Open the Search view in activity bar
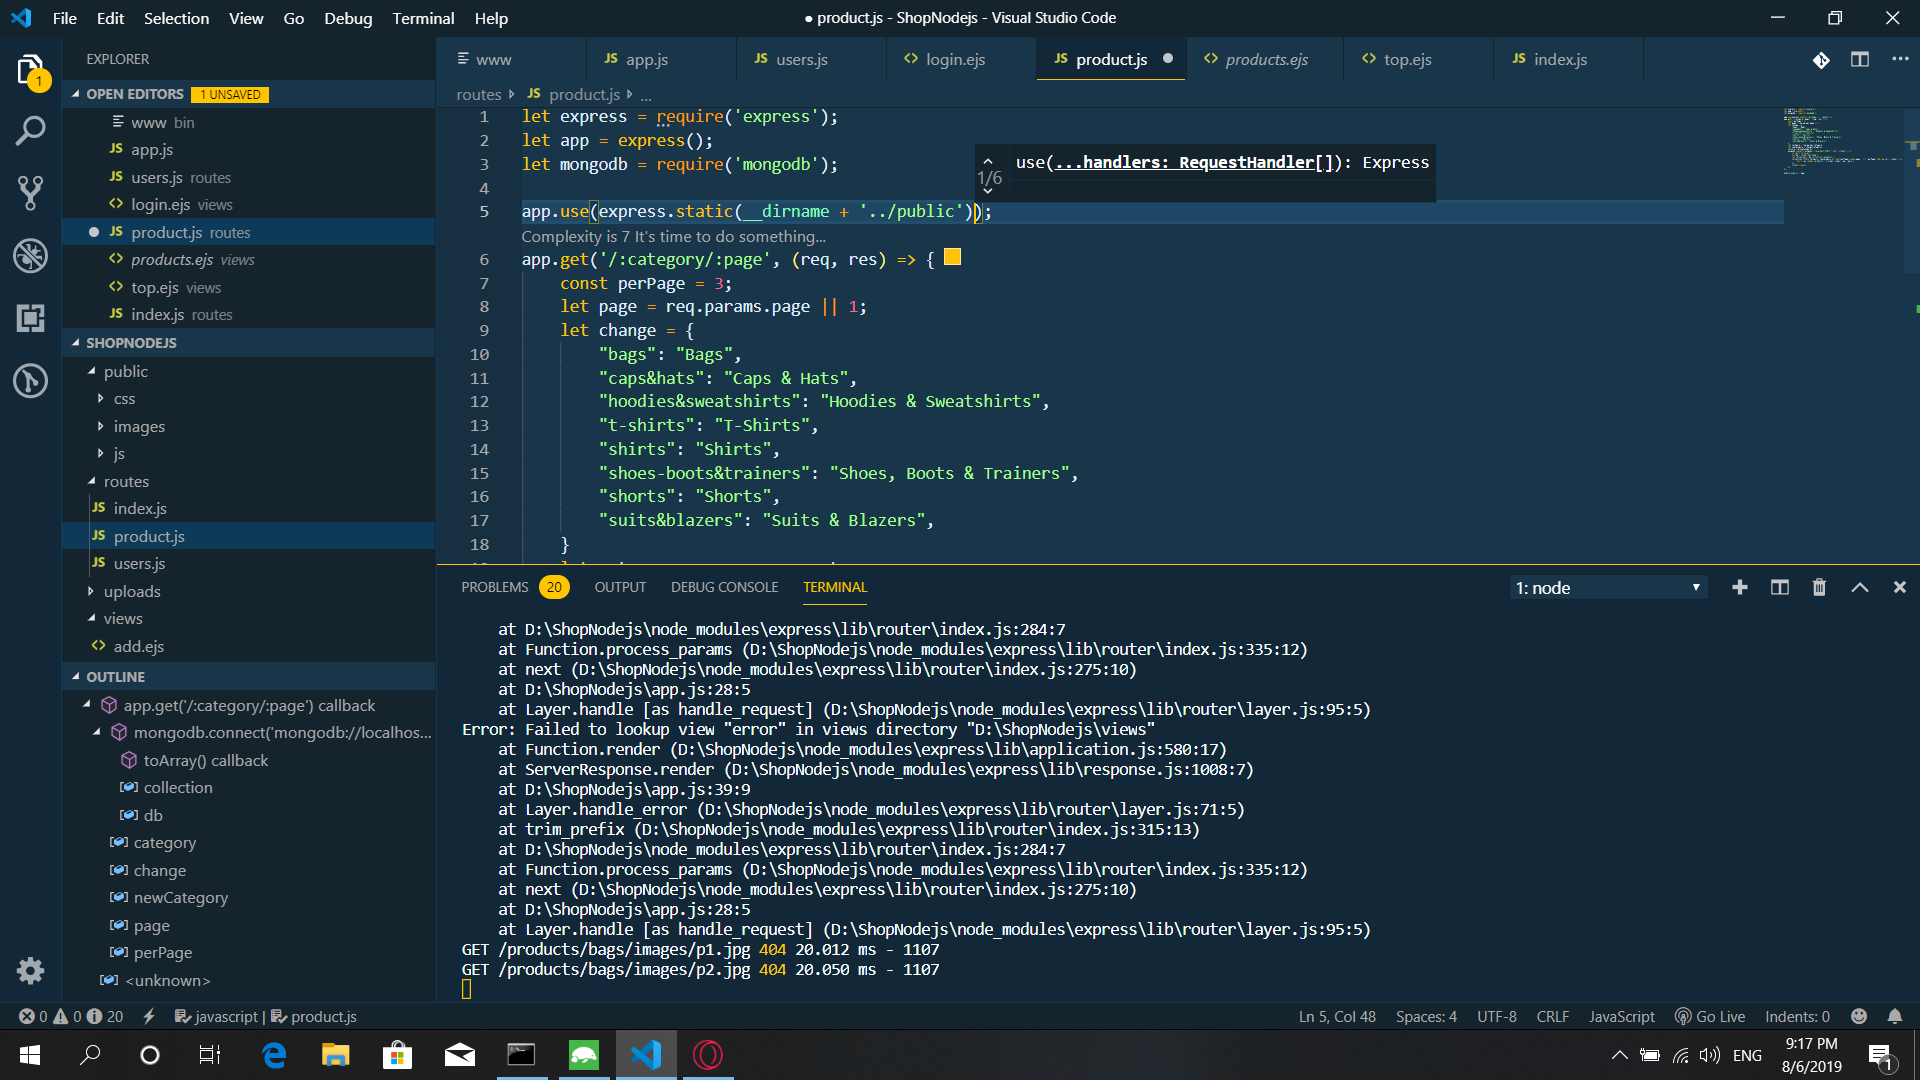This screenshot has width=1920, height=1080. point(30,131)
